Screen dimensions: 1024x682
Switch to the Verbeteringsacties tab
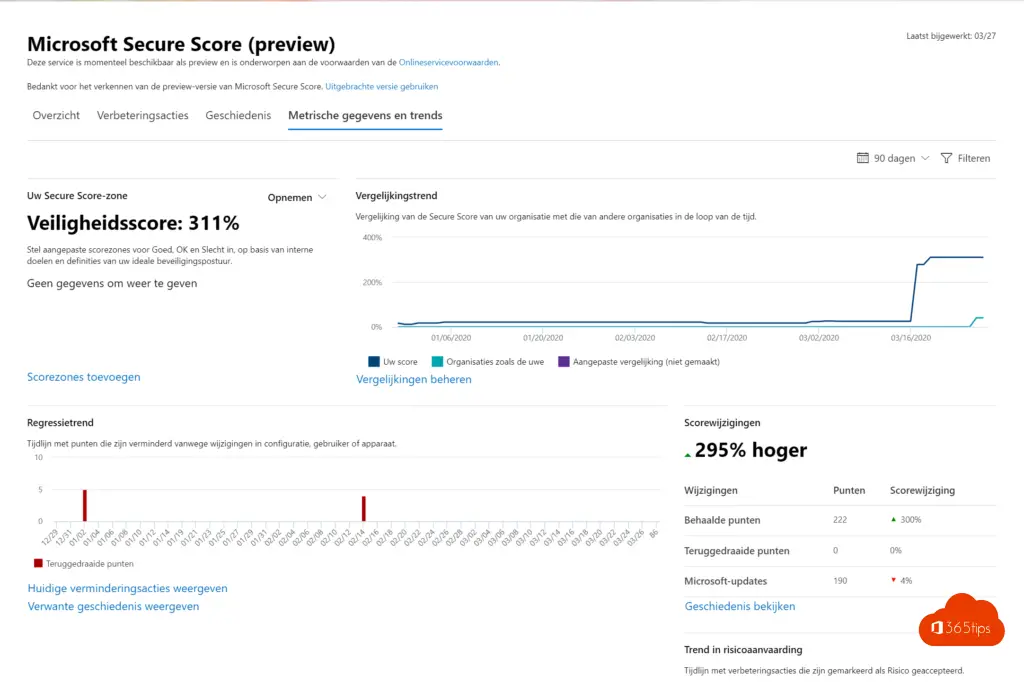[142, 116]
